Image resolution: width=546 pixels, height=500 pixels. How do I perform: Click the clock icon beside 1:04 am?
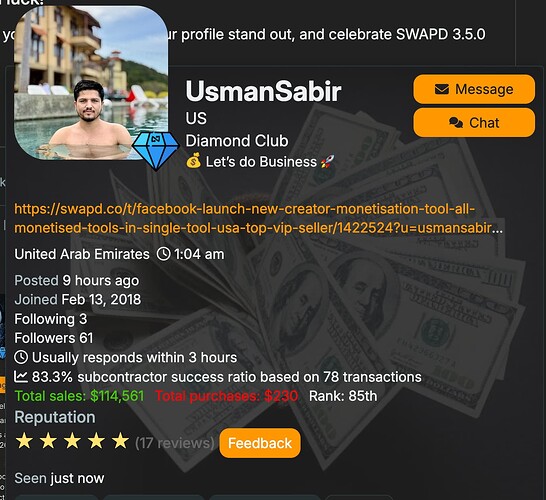click(x=163, y=254)
